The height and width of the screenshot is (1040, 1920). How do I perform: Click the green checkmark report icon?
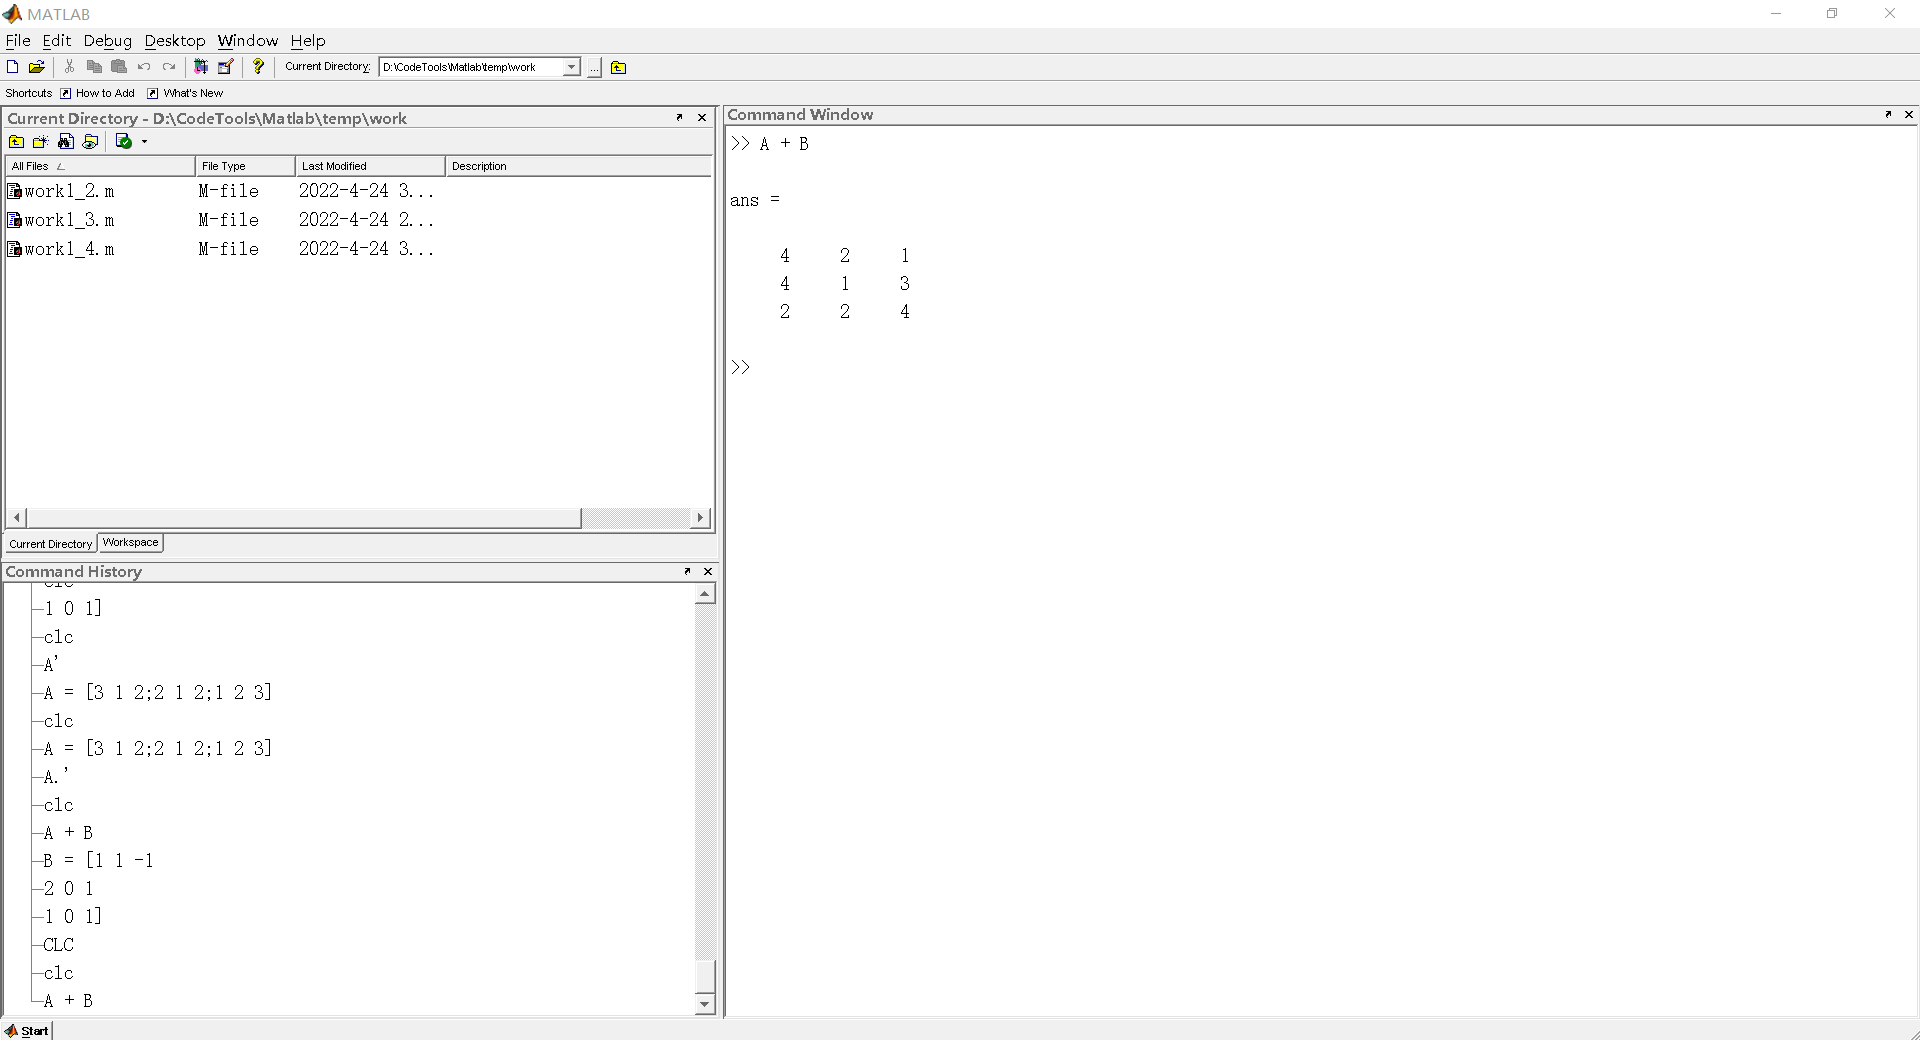pos(124,141)
